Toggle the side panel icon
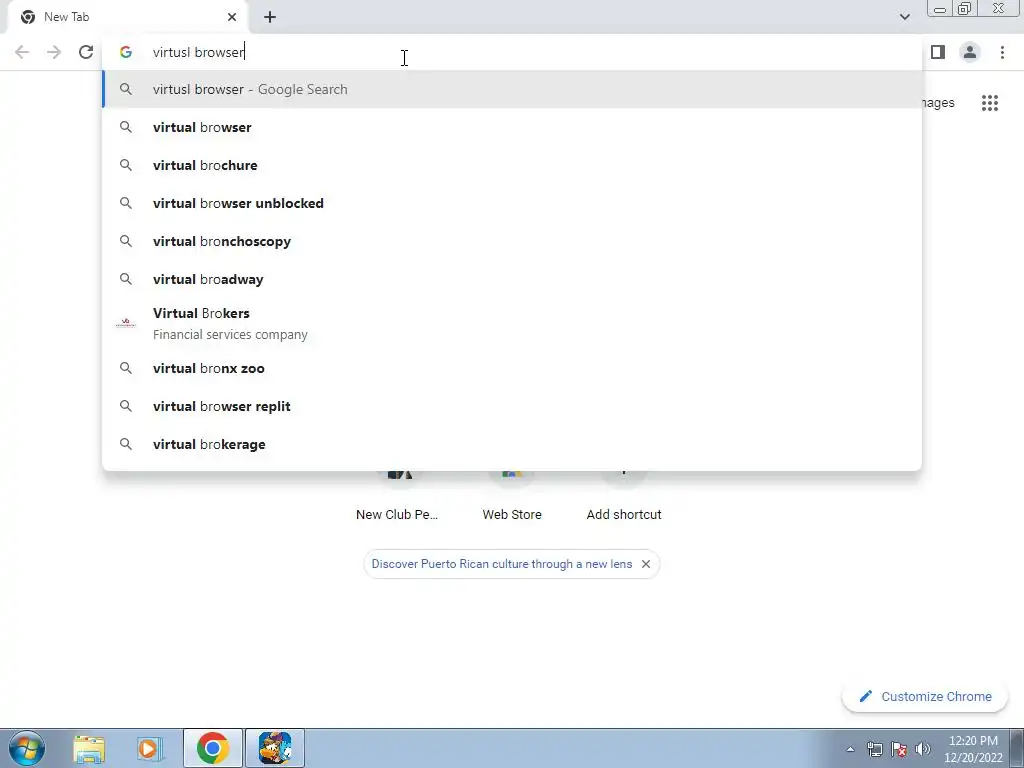Viewport: 1024px width, 768px height. coord(938,52)
